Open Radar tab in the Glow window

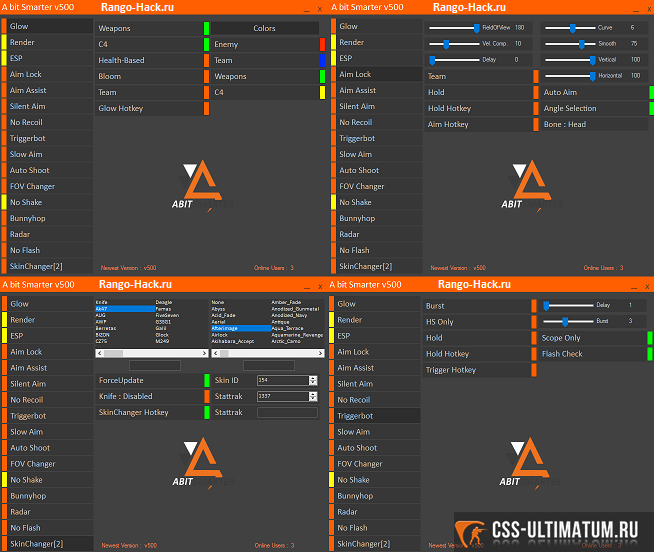point(47,234)
